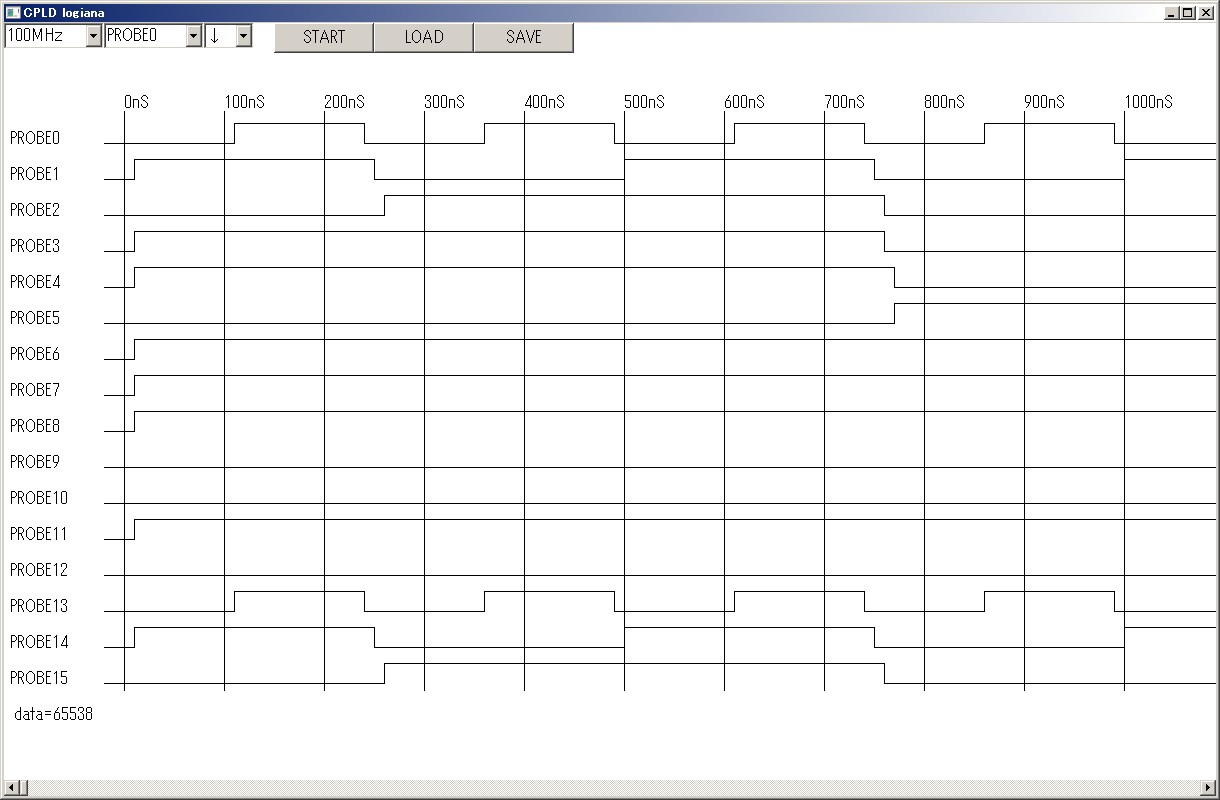Click the PROBE5 label
The height and width of the screenshot is (800, 1220).
(35, 318)
